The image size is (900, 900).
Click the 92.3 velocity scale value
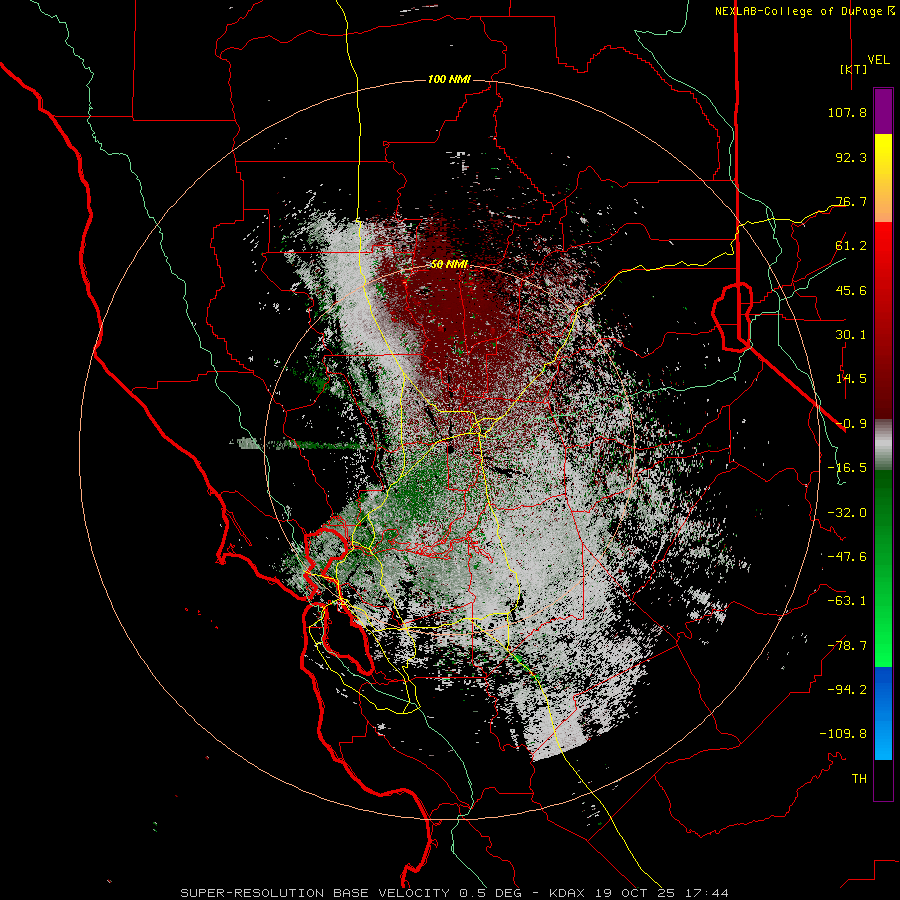(x=851, y=157)
